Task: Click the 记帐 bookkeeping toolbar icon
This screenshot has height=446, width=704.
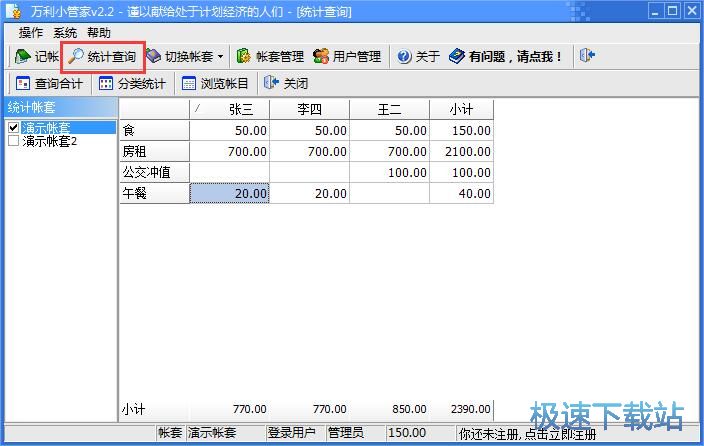Action: point(23,57)
